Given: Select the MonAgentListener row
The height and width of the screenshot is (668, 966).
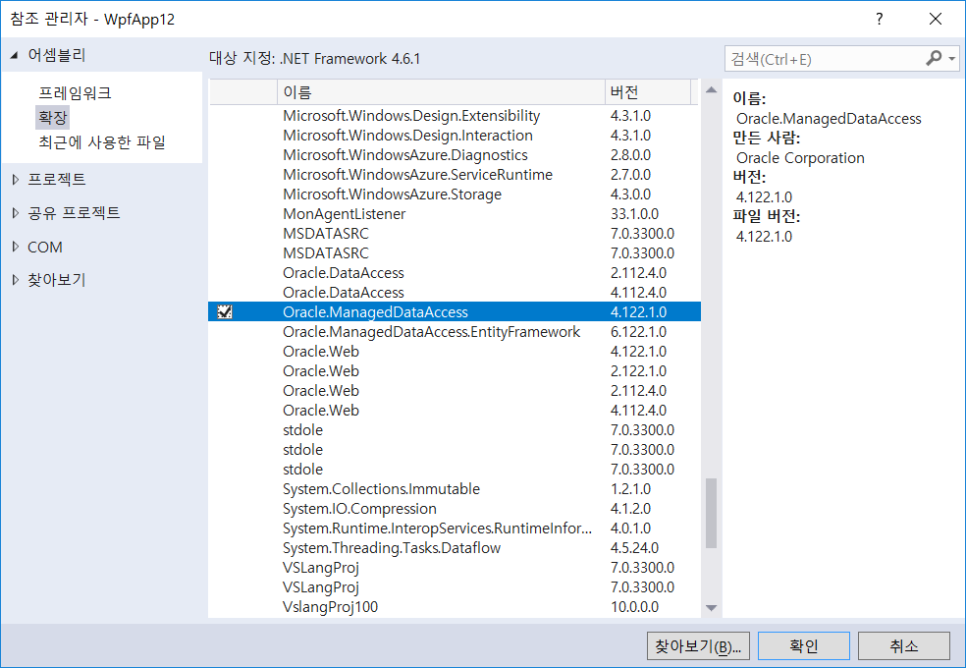Looking at the screenshot, I should point(454,214).
